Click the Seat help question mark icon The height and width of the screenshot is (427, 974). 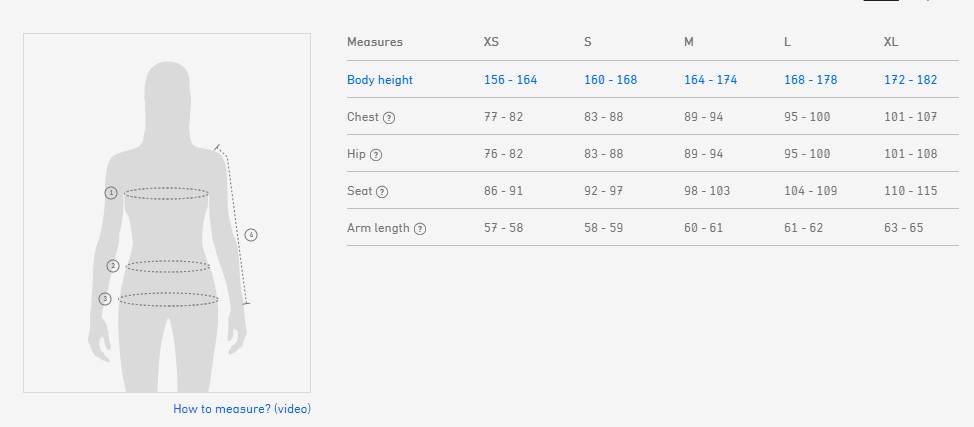[382, 192]
